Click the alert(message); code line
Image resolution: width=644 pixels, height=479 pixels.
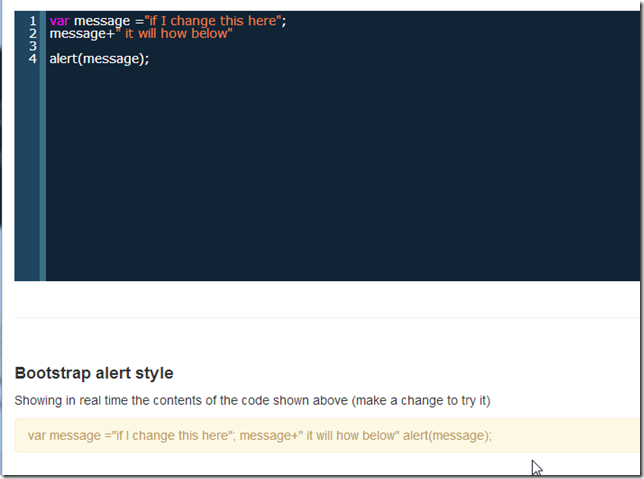click(x=99, y=59)
